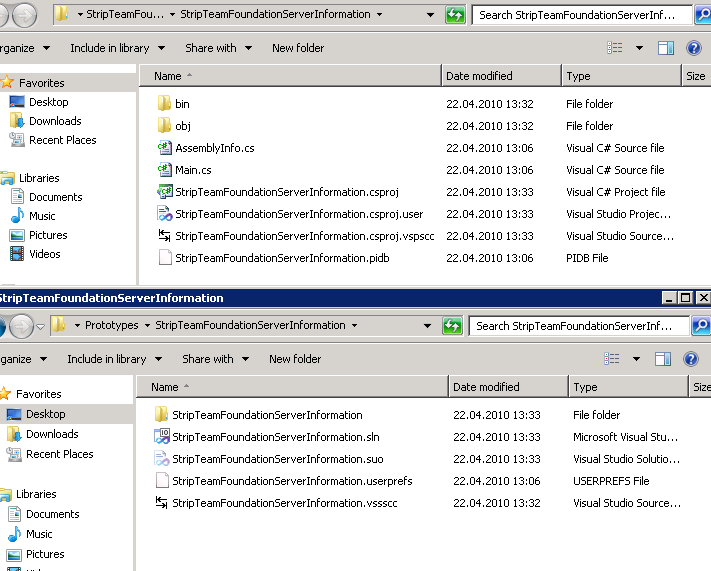The width and height of the screenshot is (711, 571).
Task: Expand the Prototypes breadcrumb arrow in bottom window
Action: (147, 326)
